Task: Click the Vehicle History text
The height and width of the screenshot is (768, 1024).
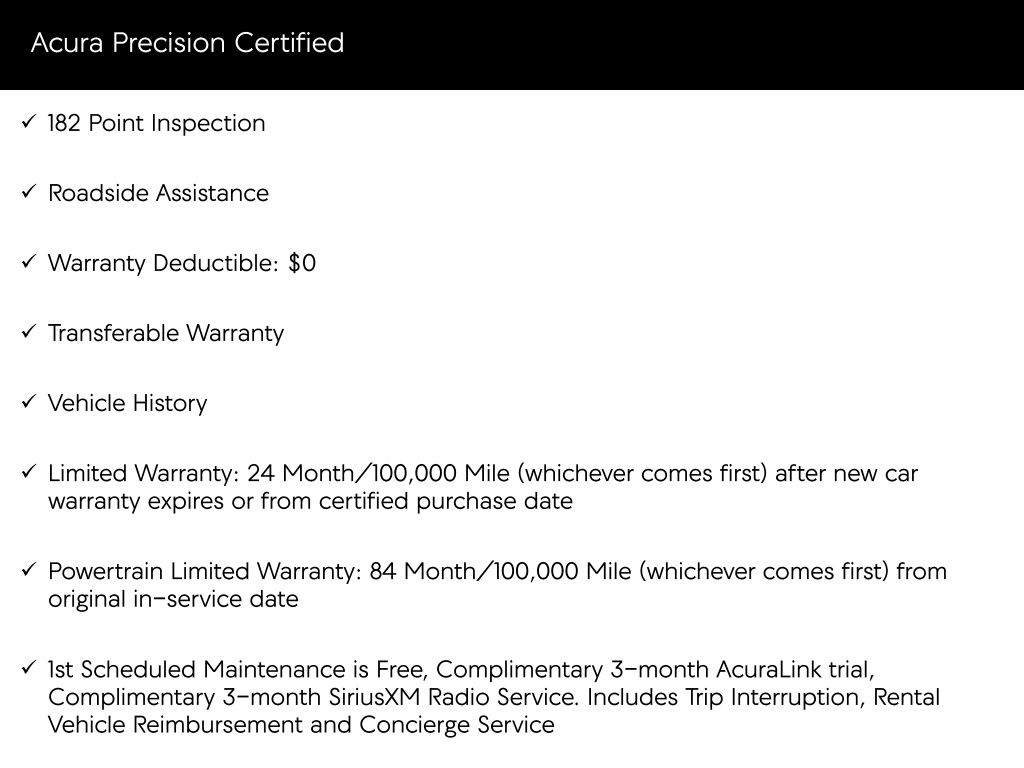Action: pos(128,403)
